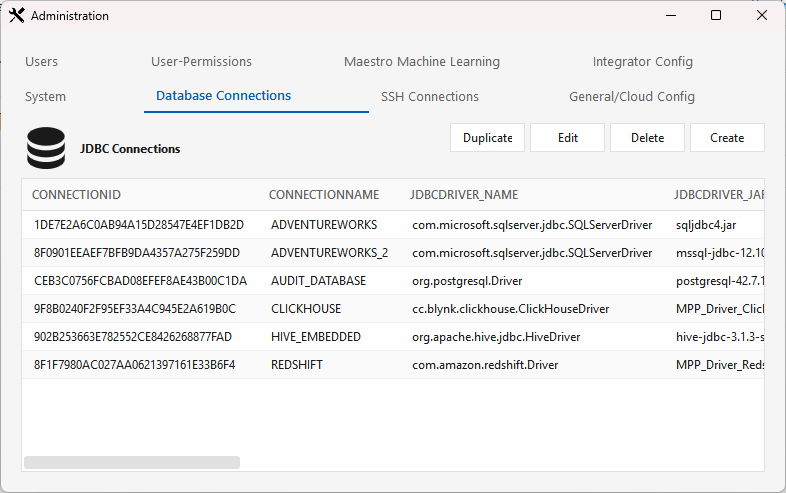Click the org.apache.hive.jdbc.HiveDriver cell
This screenshot has width=786, height=493.
pos(496,337)
